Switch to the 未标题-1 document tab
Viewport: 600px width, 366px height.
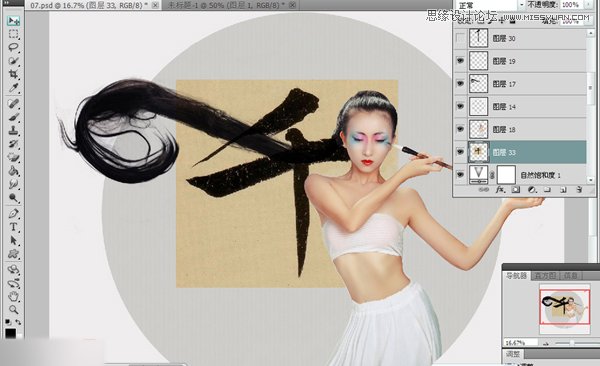[227, 5]
